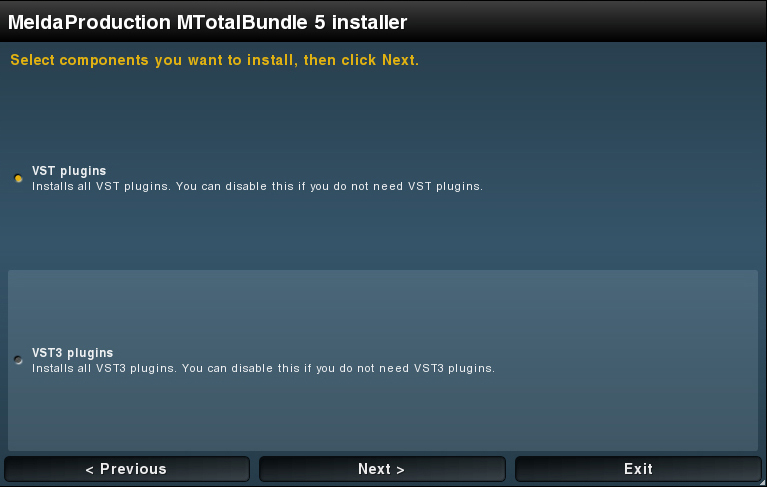
Task: Click the resize grip in window corner
Action: point(763,483)
